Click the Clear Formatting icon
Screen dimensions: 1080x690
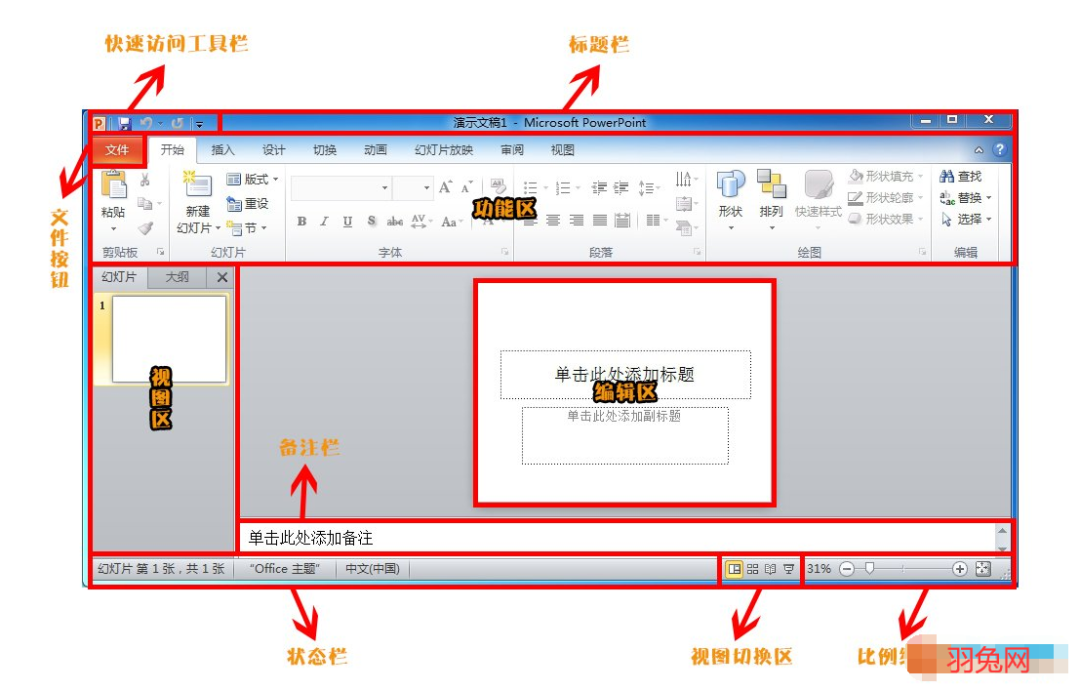[498, 186]
